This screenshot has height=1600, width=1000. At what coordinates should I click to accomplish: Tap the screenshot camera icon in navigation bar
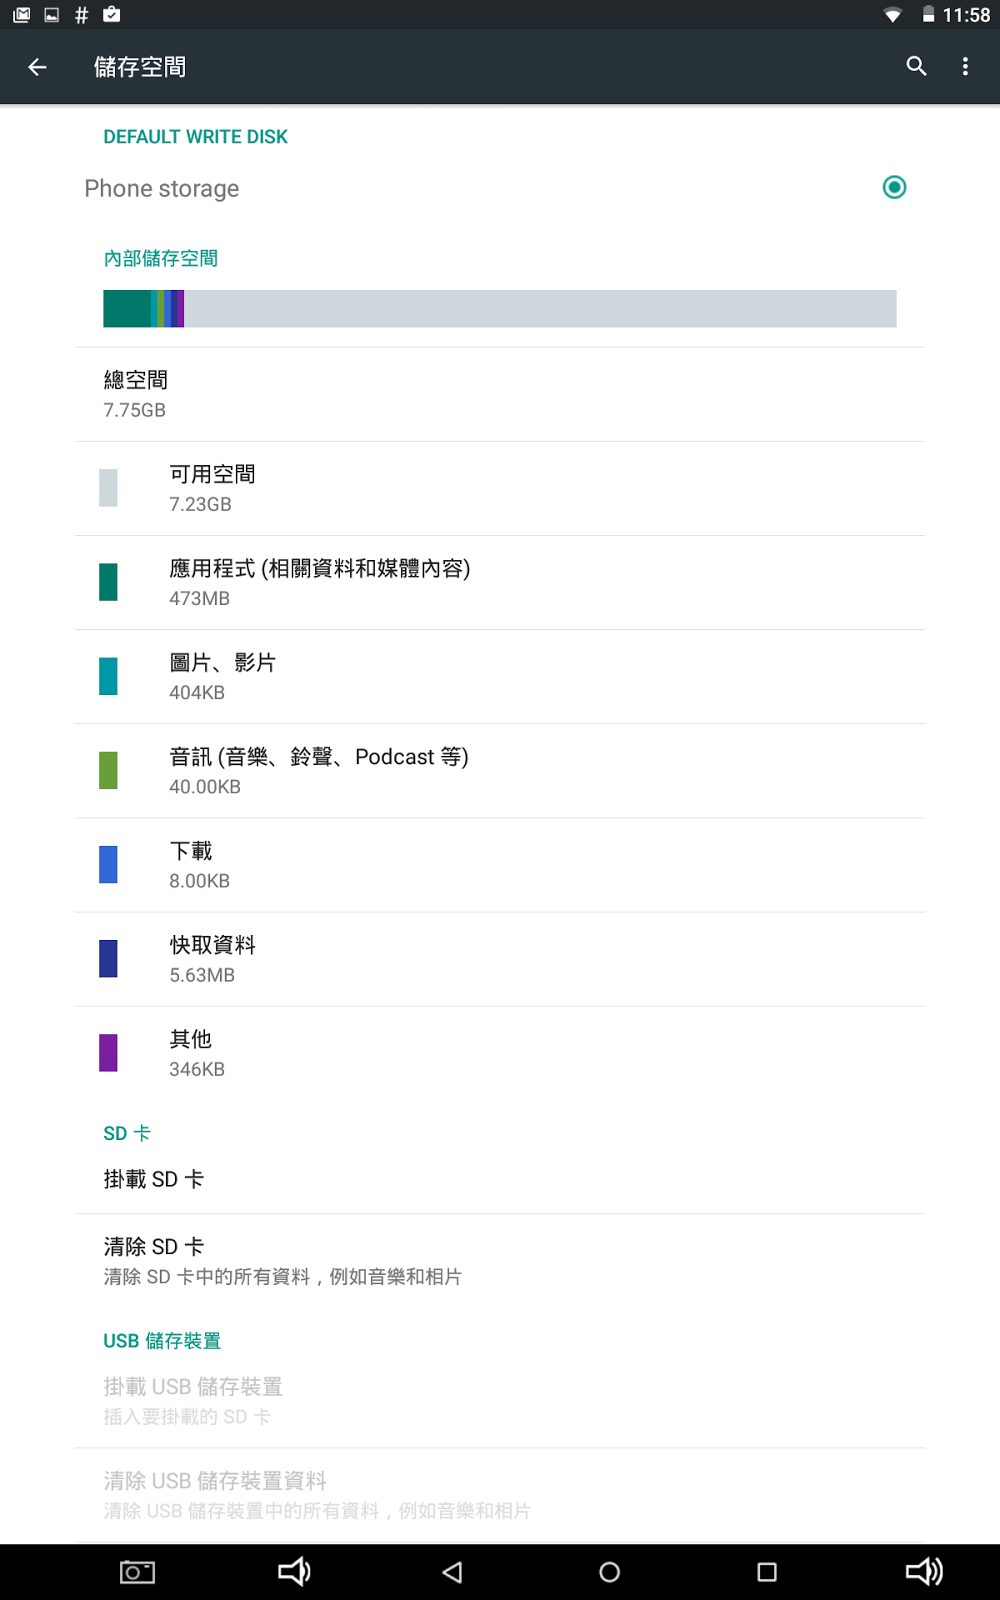click(x=137, y=1572)
